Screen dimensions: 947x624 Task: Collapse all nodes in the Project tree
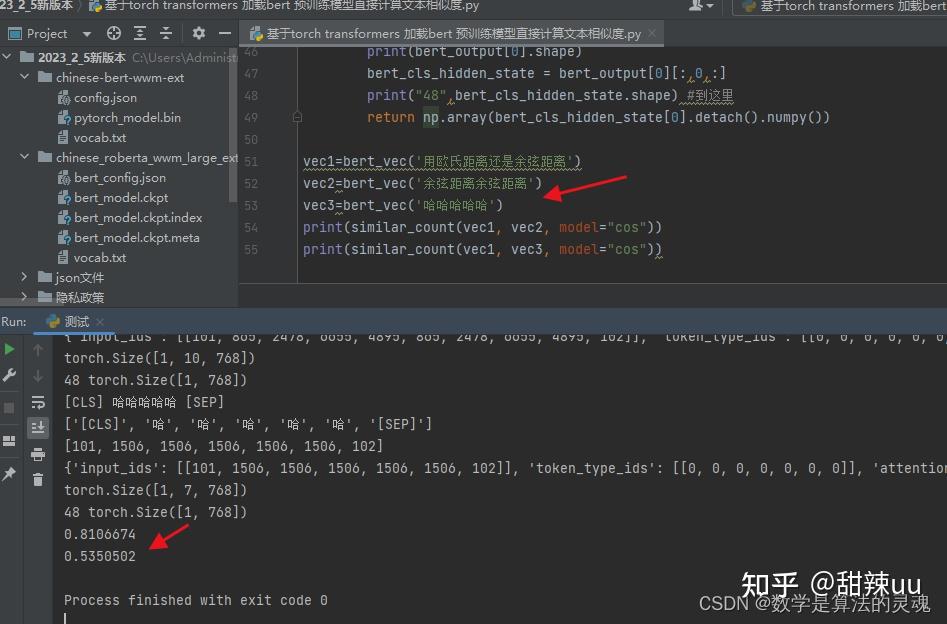tap(166, 33)
